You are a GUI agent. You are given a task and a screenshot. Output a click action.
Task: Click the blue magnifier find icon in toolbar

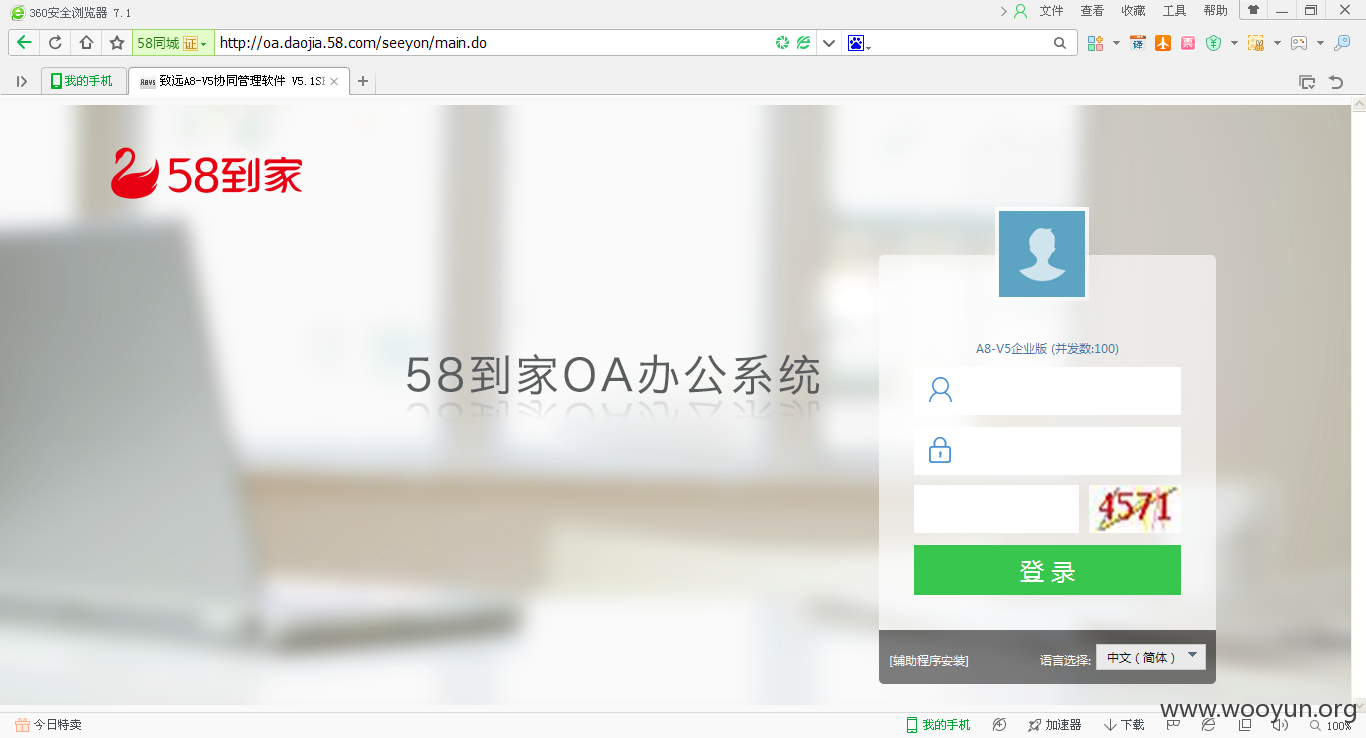pyautogui.click(x=1342, y=43)
